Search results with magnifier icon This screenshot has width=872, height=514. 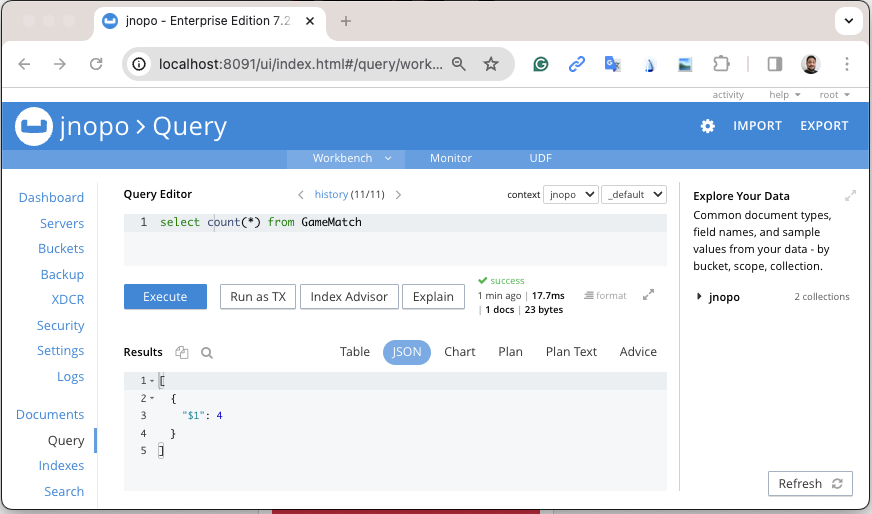click(207, 353)
